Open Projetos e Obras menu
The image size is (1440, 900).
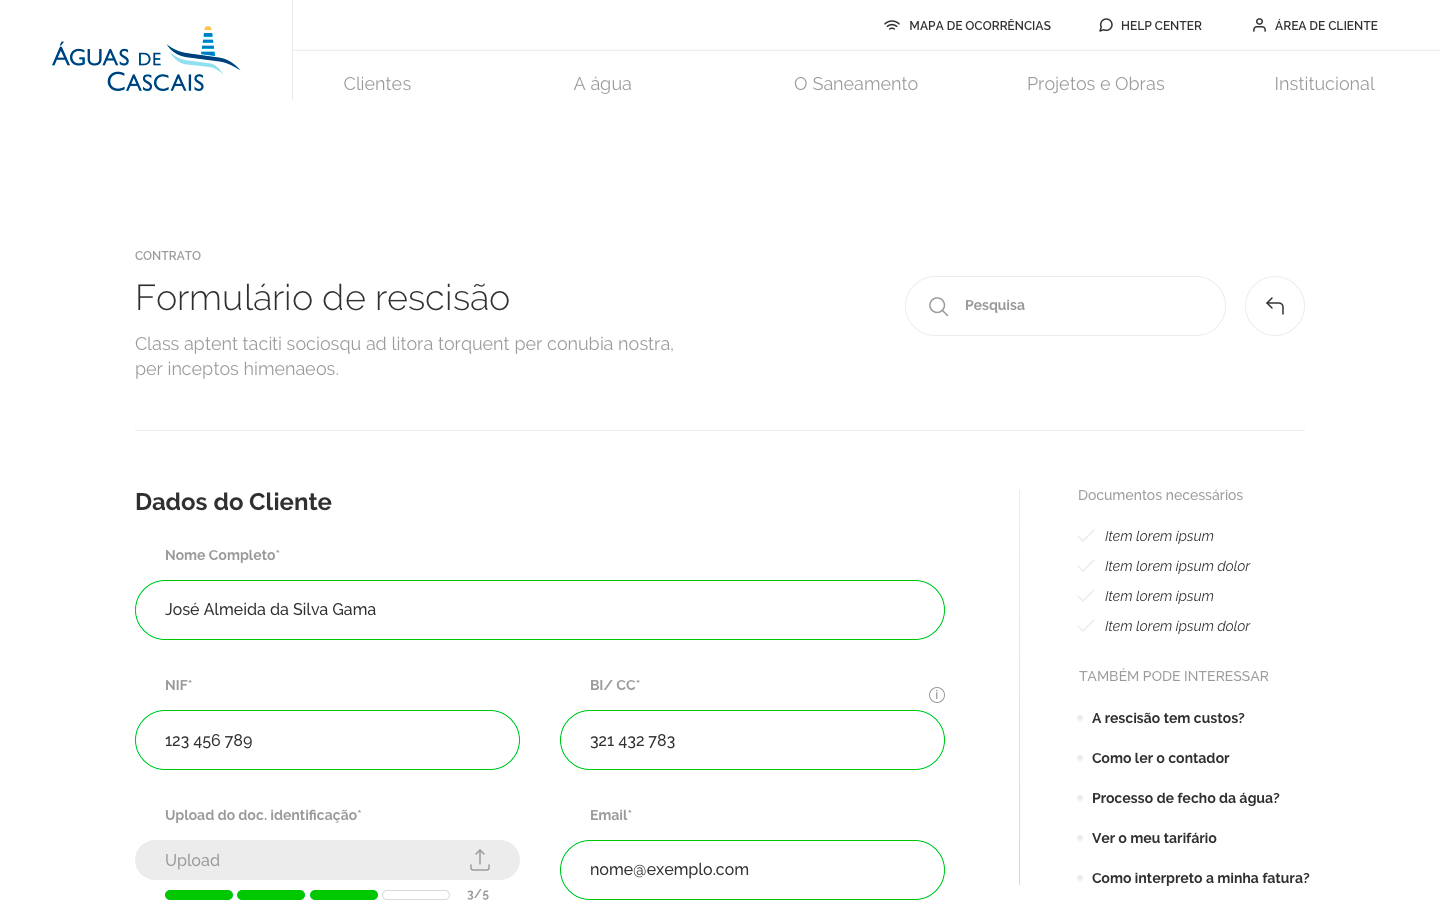click(x=1095, y=84)
